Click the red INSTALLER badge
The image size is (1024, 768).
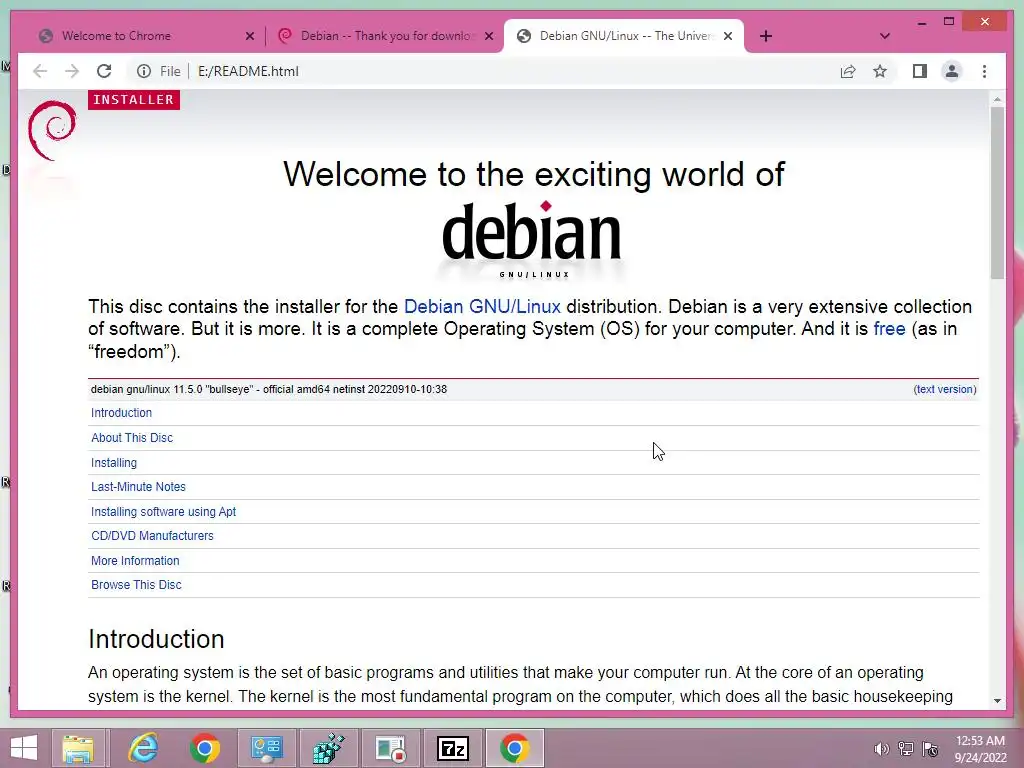point(134,100)
